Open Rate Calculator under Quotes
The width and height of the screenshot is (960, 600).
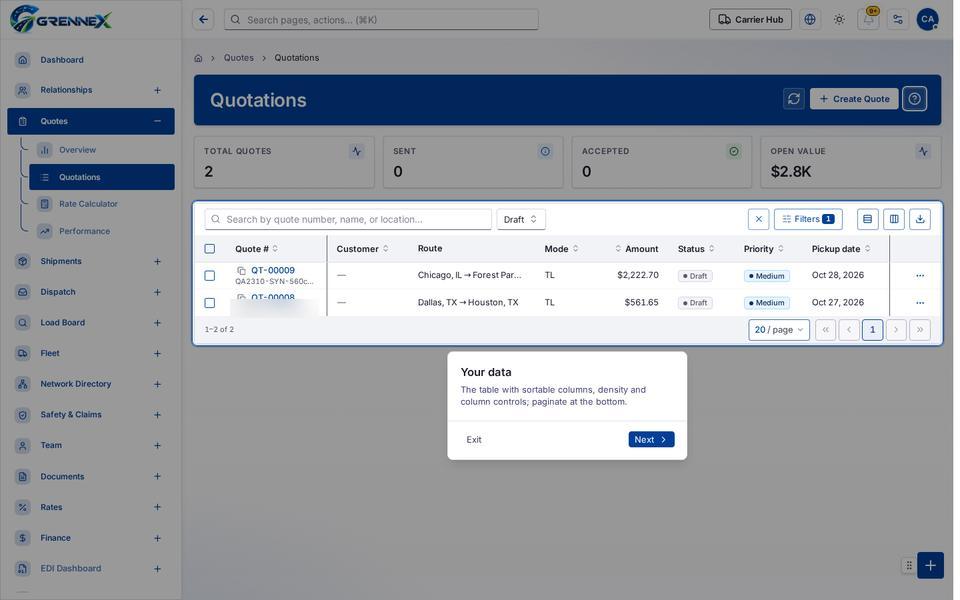click(102, 204)
